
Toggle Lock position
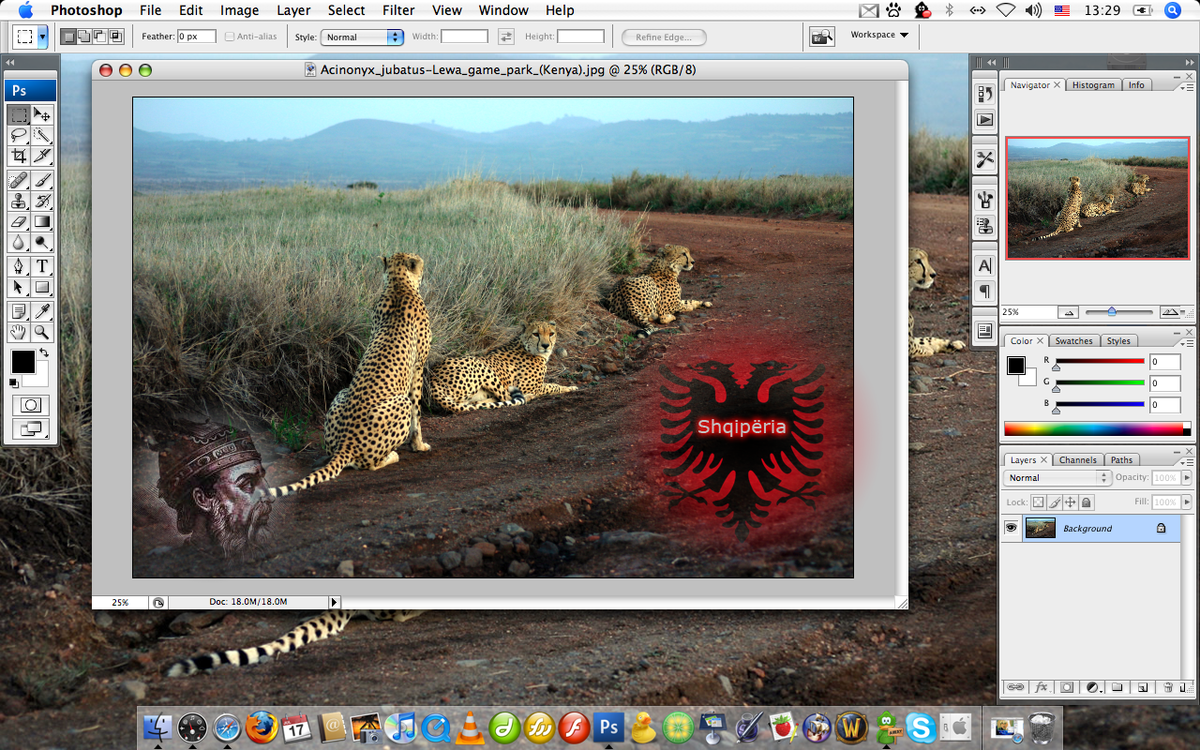1070,502
